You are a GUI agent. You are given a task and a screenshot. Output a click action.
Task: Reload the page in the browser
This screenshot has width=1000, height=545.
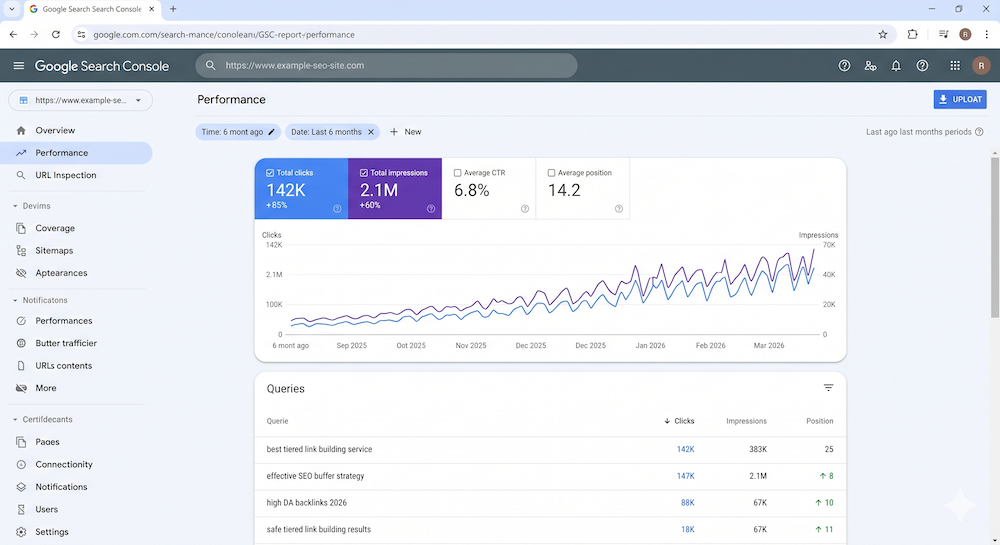55,34
